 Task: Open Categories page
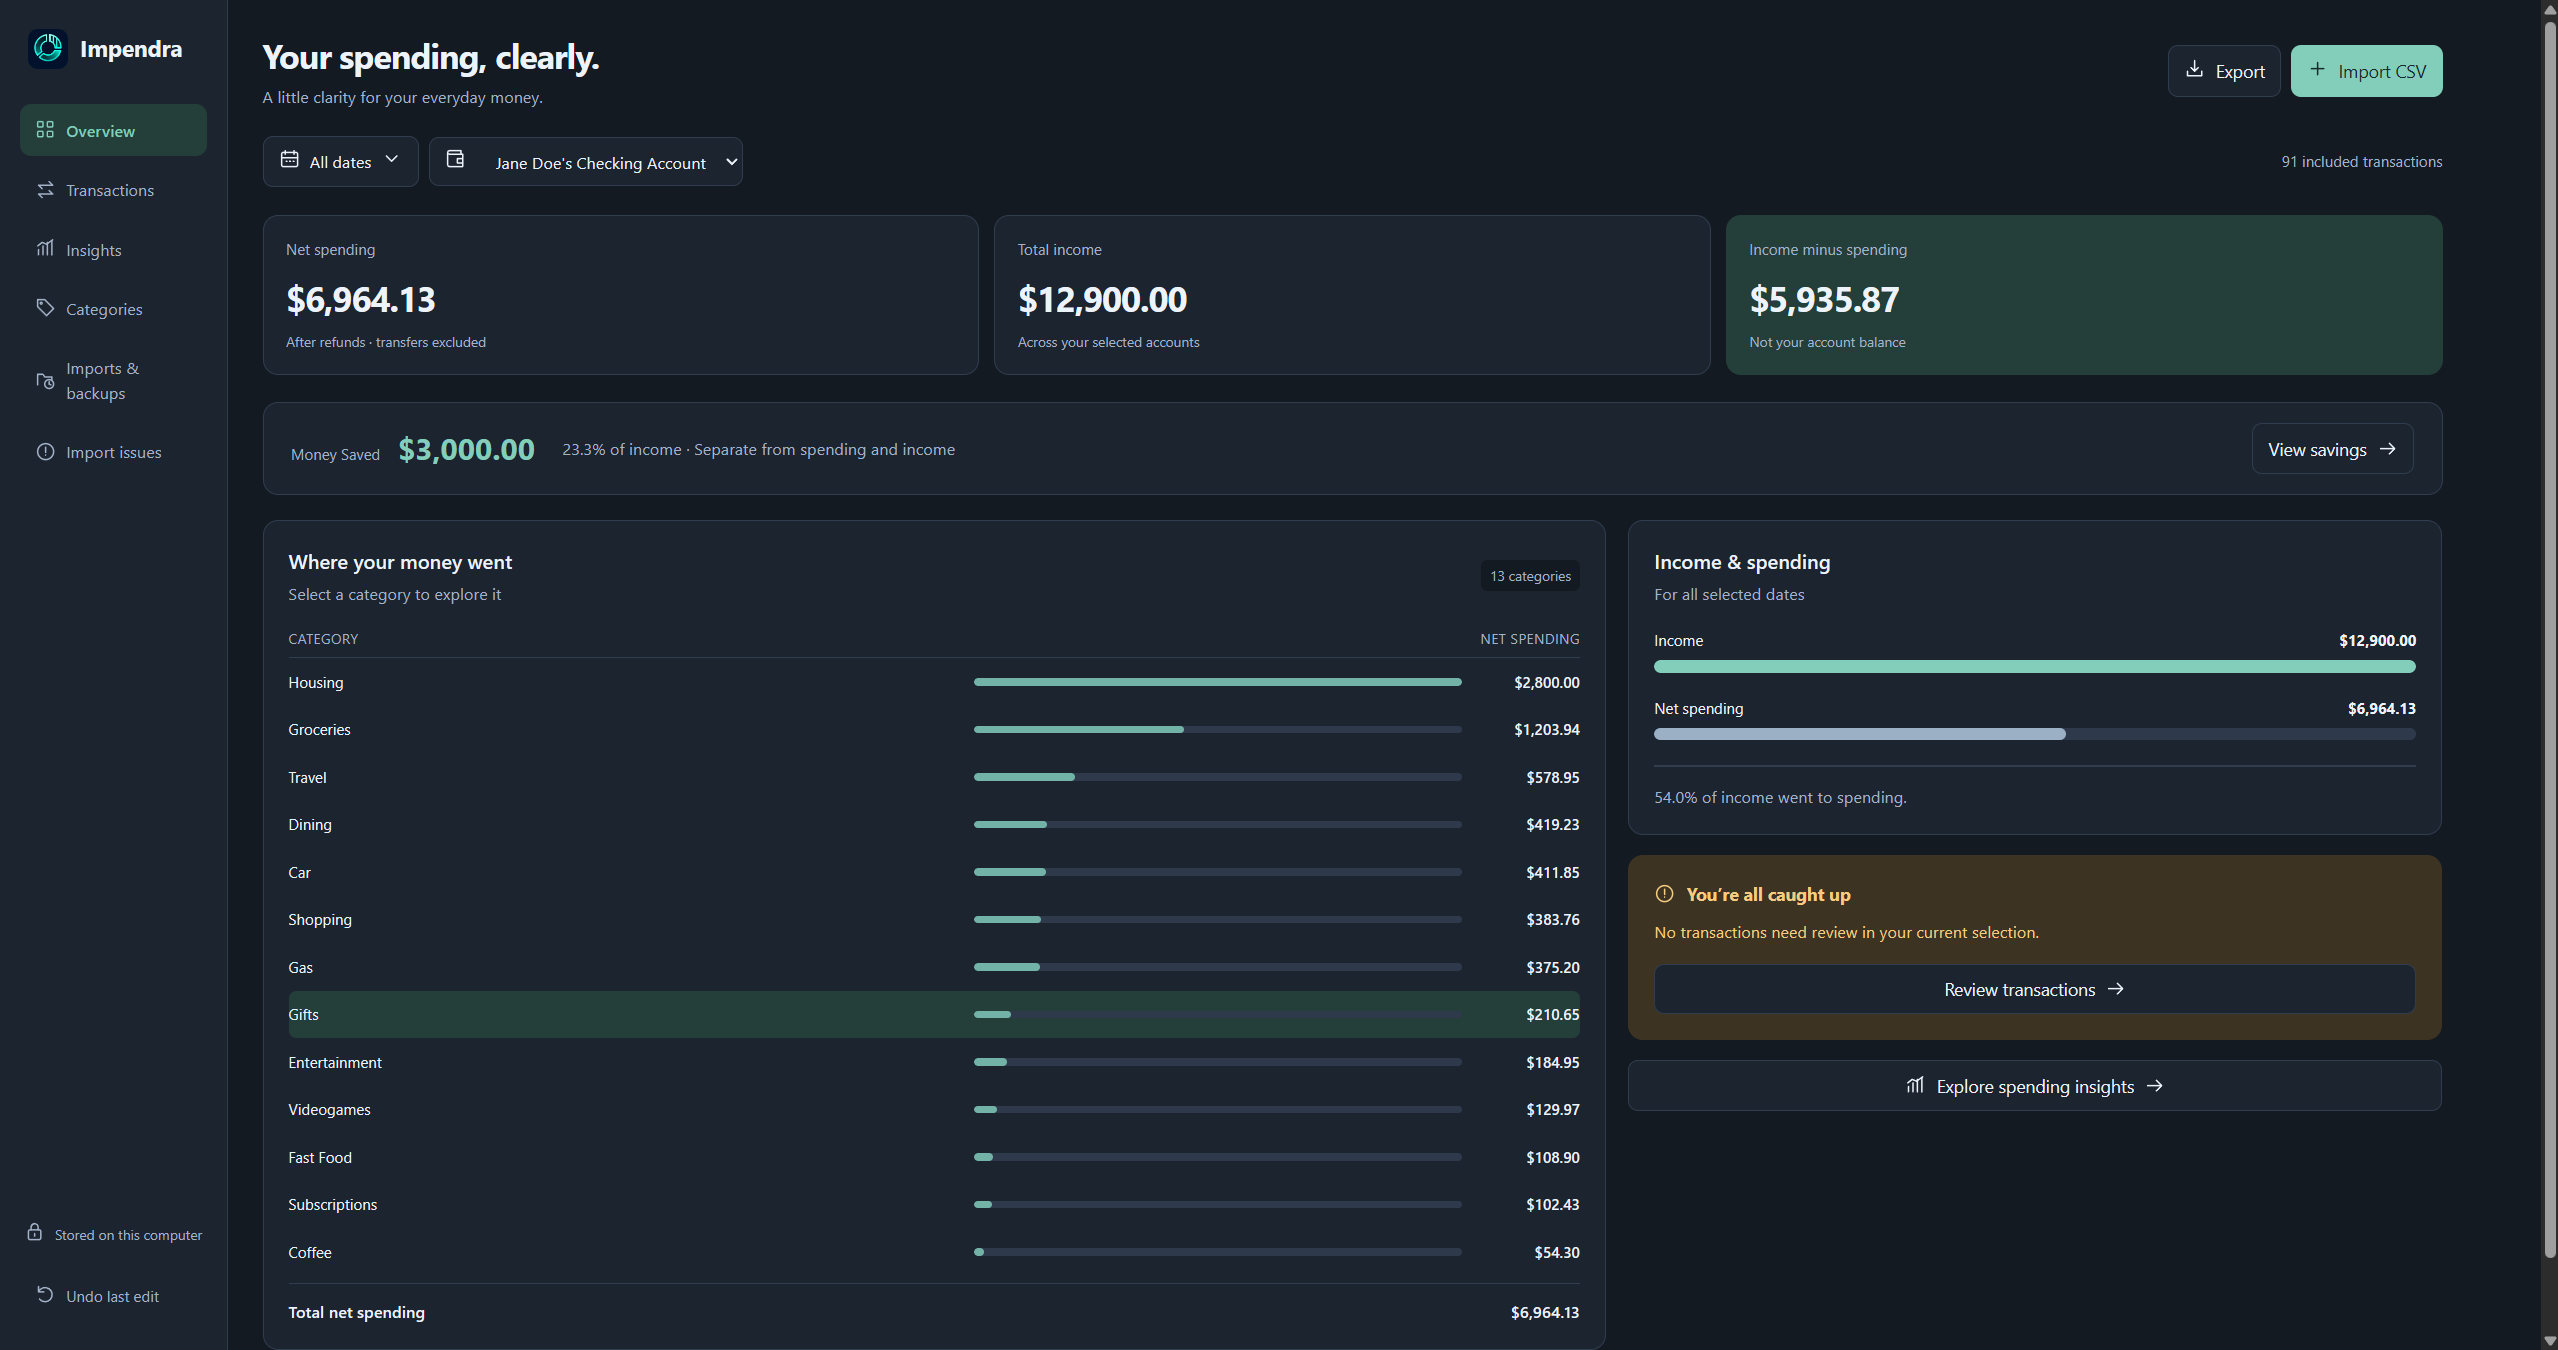click(113, 309)
